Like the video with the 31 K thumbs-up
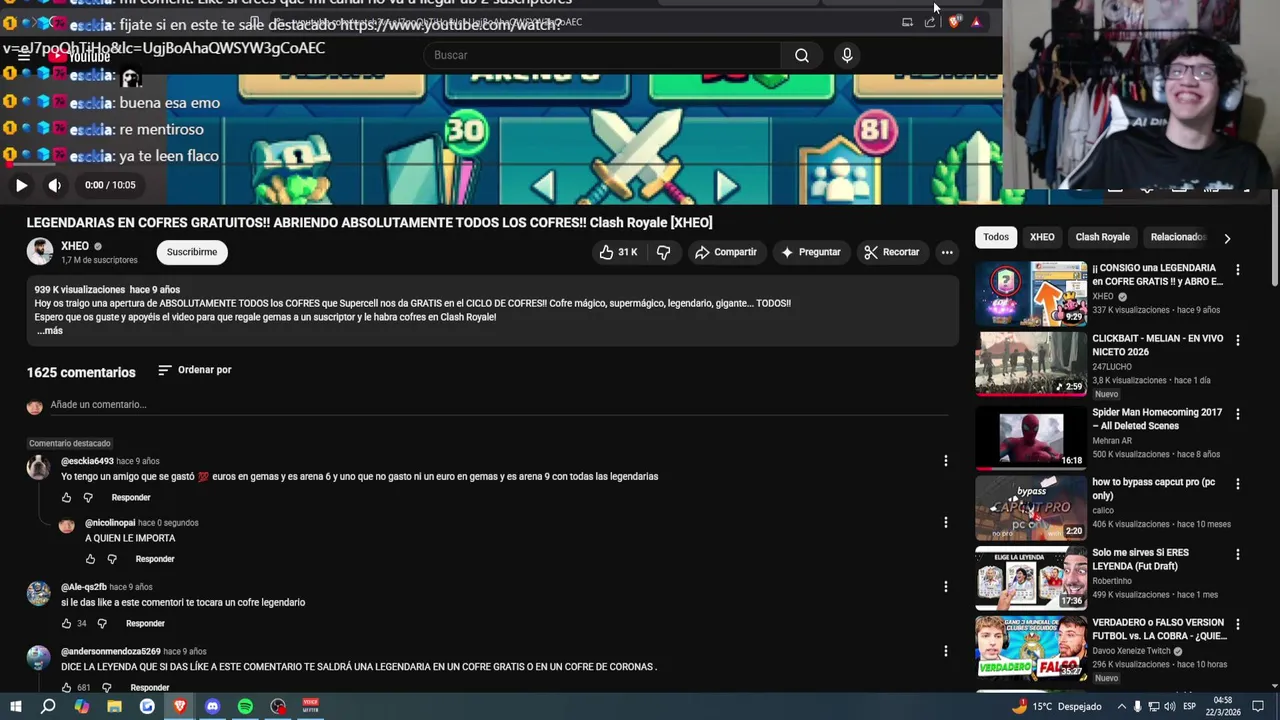 click(x=618, y=252)
